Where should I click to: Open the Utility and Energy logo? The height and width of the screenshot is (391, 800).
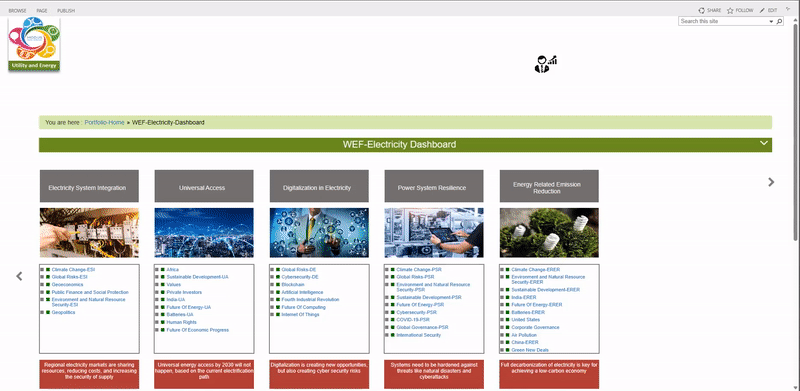(34, 44)
